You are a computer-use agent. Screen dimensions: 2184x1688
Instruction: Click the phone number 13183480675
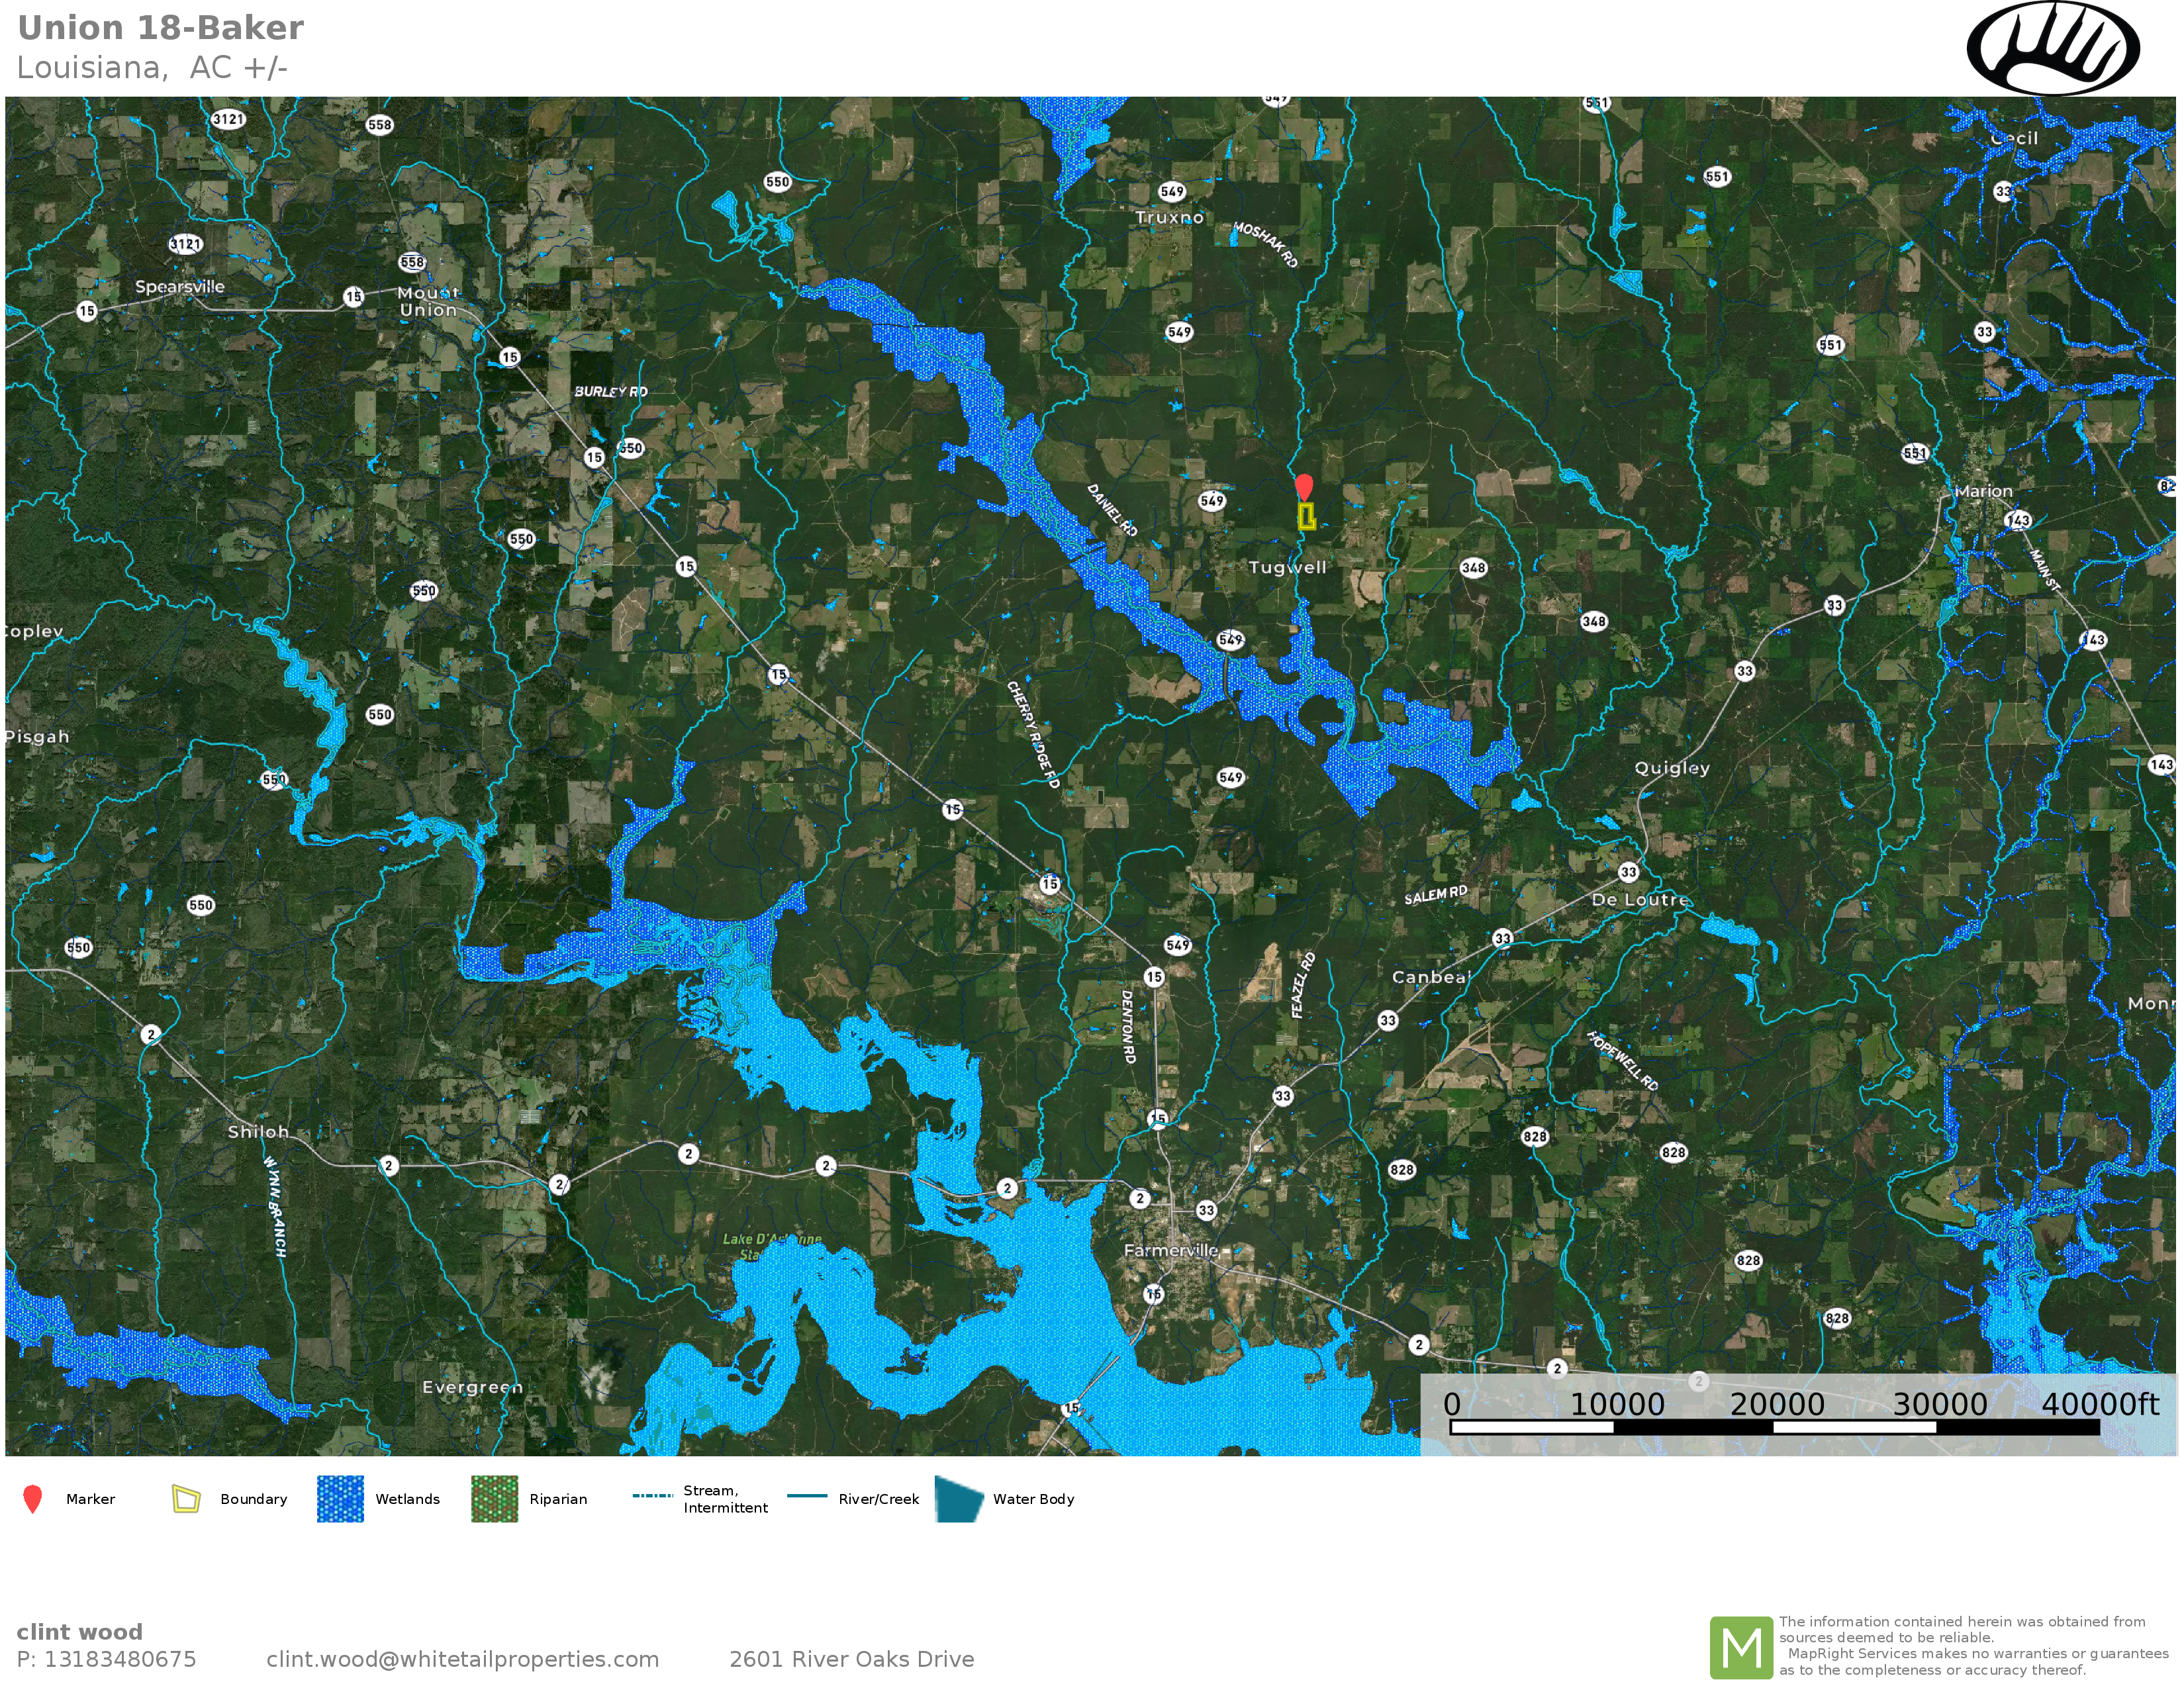click(x=120, y=1659)
